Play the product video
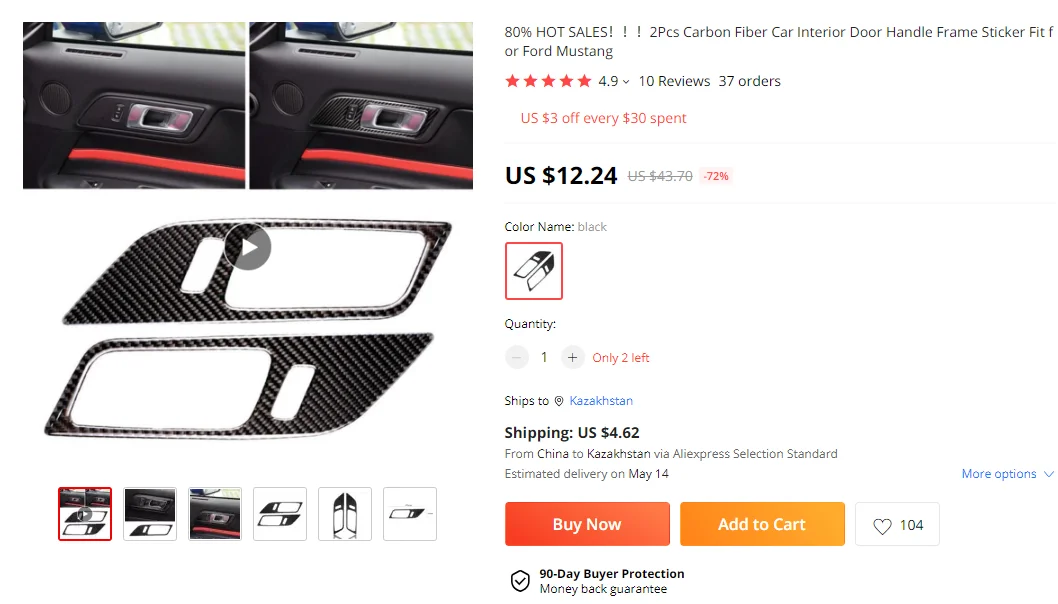The width and height of the screenshot is (1058, 604). pyautogui.click(x=248, y=247)
